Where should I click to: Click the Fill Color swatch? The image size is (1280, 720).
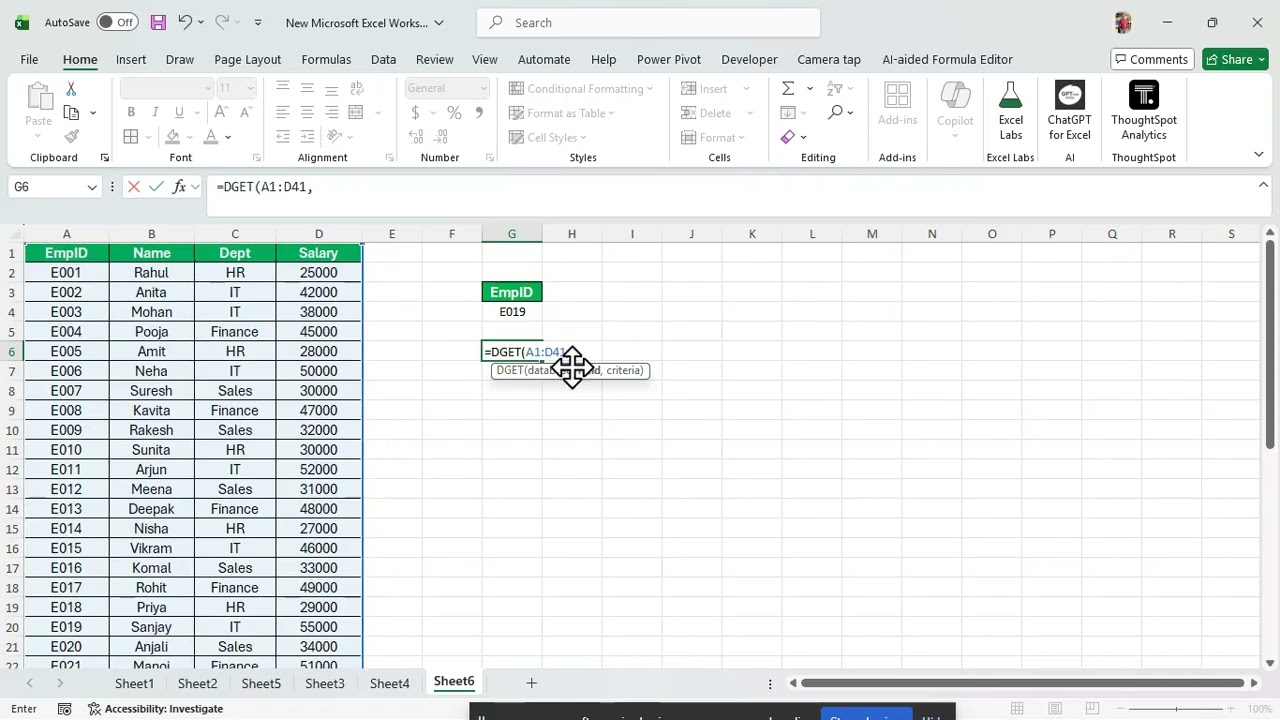pyautogui.click(x=173, y=137)
